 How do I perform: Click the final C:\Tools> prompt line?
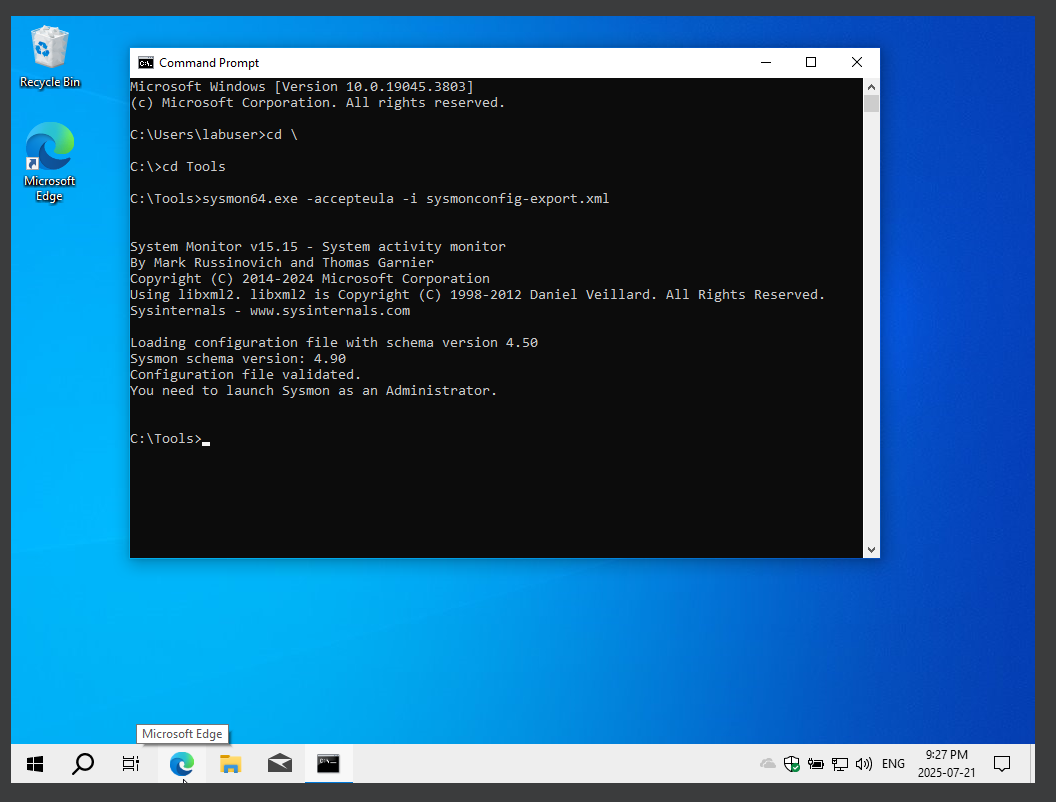pos(170,438)
